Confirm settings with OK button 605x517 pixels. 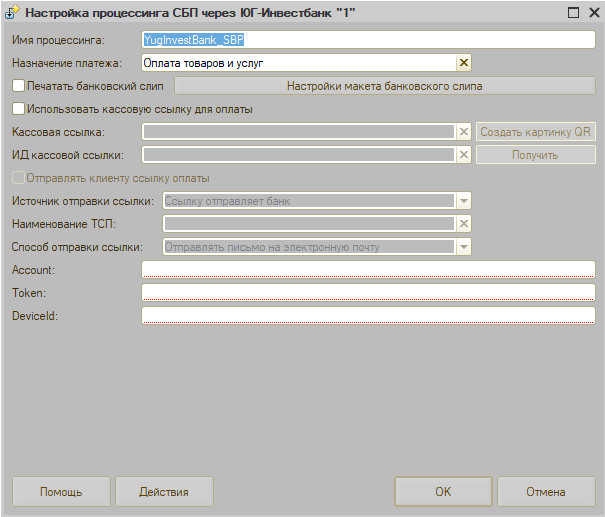click(x=443, y=492)
